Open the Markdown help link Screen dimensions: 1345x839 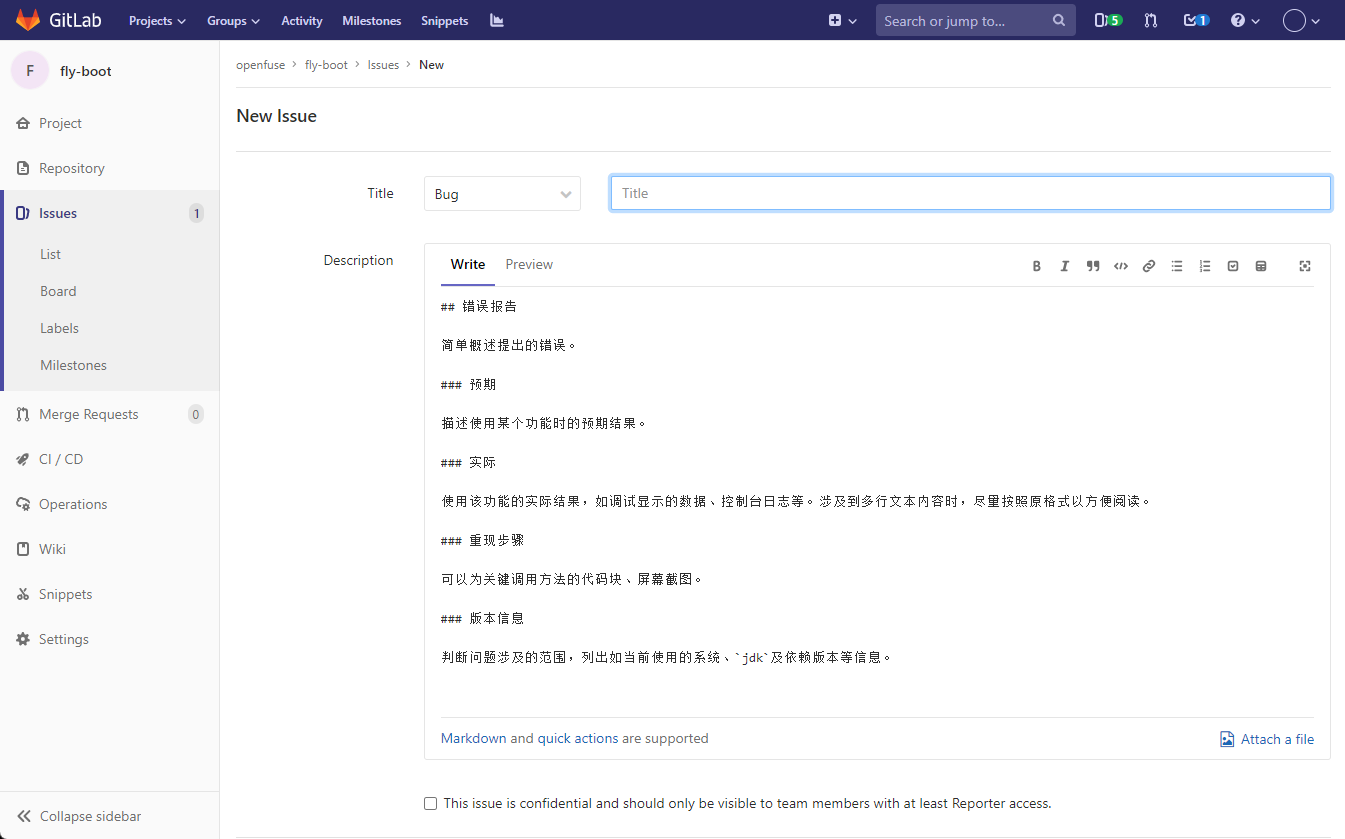pos(473,738)
